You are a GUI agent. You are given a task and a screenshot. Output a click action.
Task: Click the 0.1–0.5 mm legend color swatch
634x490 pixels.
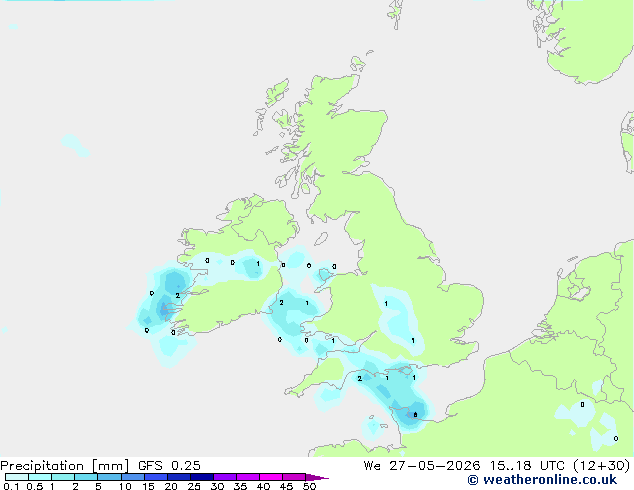tap(17, 477)
